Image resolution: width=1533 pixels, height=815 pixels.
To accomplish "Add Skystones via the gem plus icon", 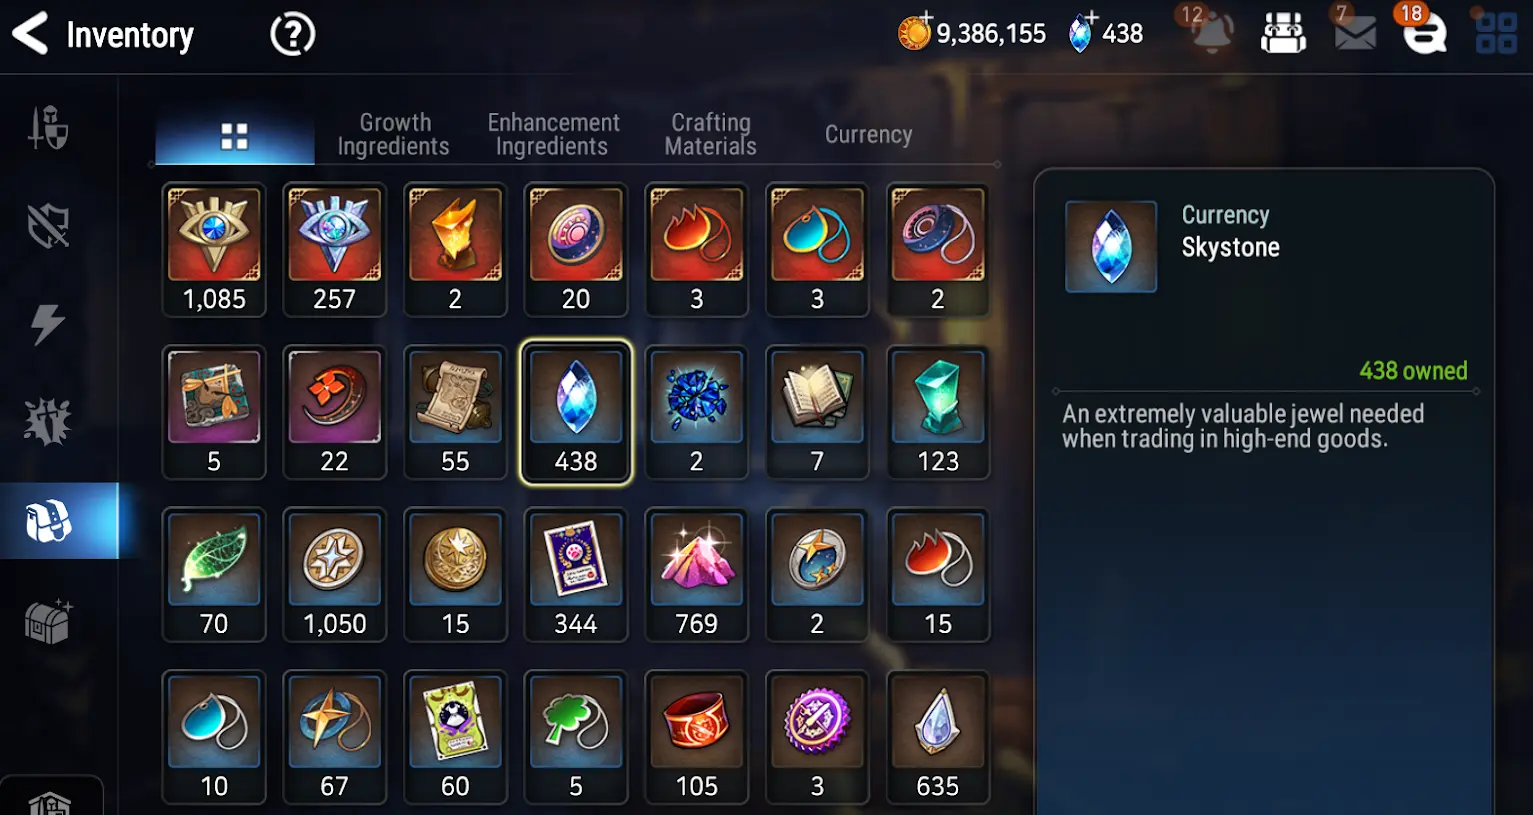I will pos(1082,33).
